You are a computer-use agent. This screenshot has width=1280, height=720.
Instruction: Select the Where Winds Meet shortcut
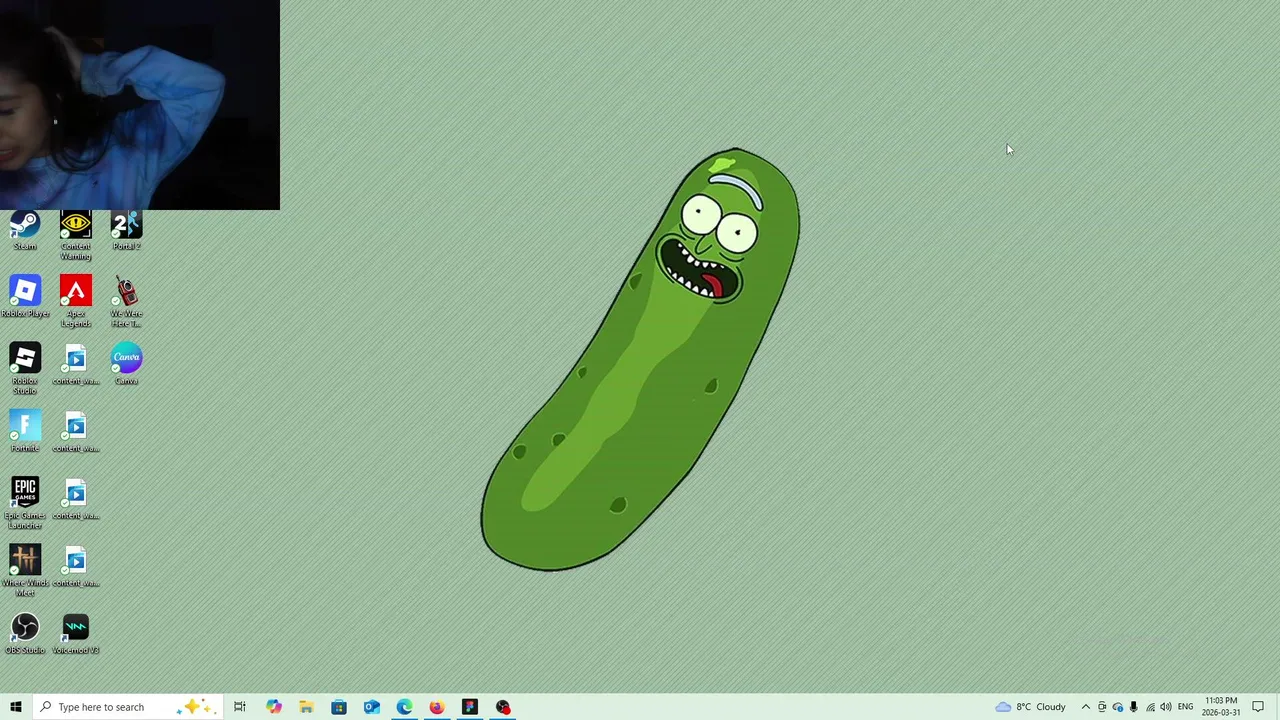pyautogui.click(x=25, y=570)
